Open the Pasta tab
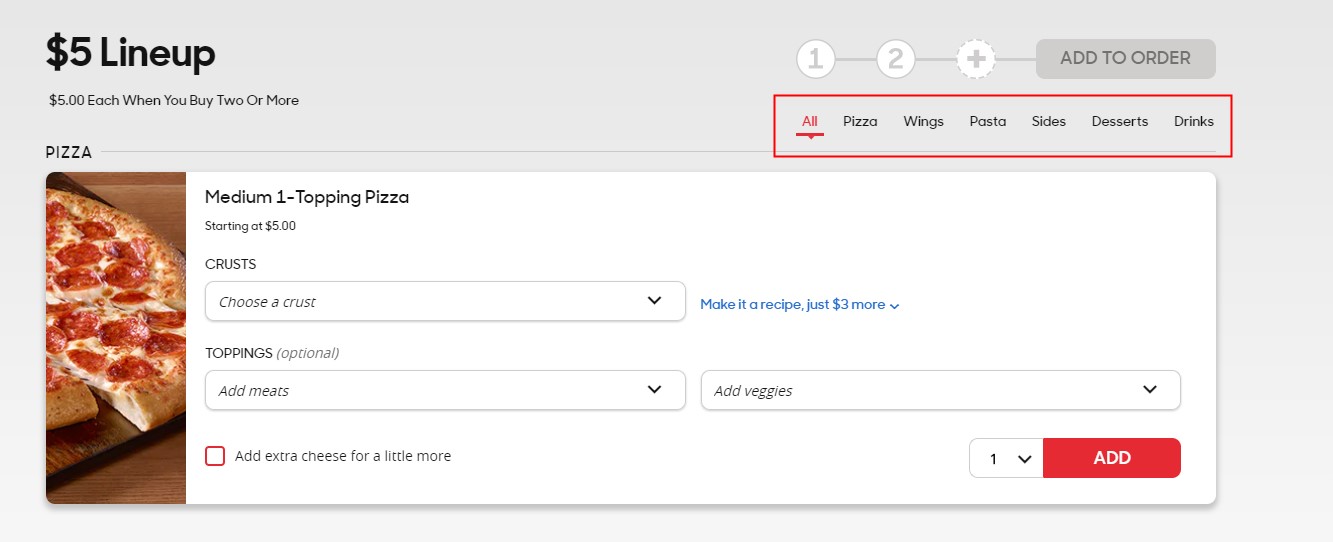Screen dimensions: 1333x542 (x=987, y=122)
